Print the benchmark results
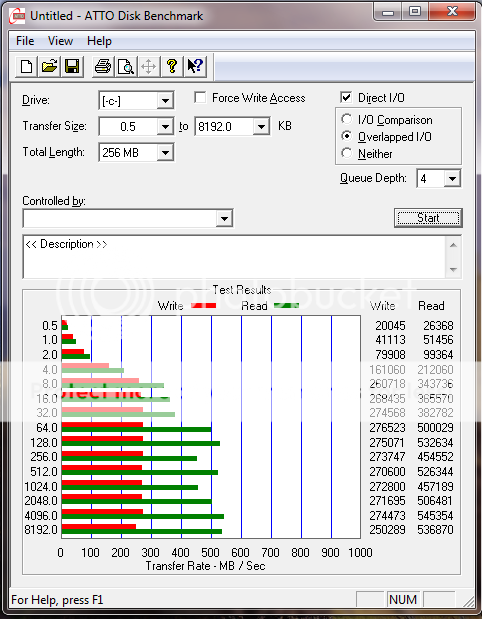482x619 pixels. point(103,66)
